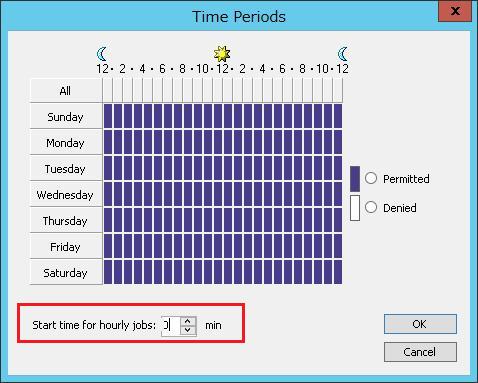
Task: Select the entire Wednesday row
Action: click(66, 194)
